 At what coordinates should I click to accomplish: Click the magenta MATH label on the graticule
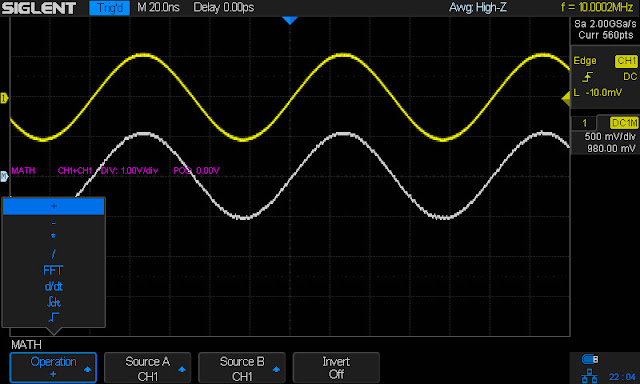click(x=23, y=171)
